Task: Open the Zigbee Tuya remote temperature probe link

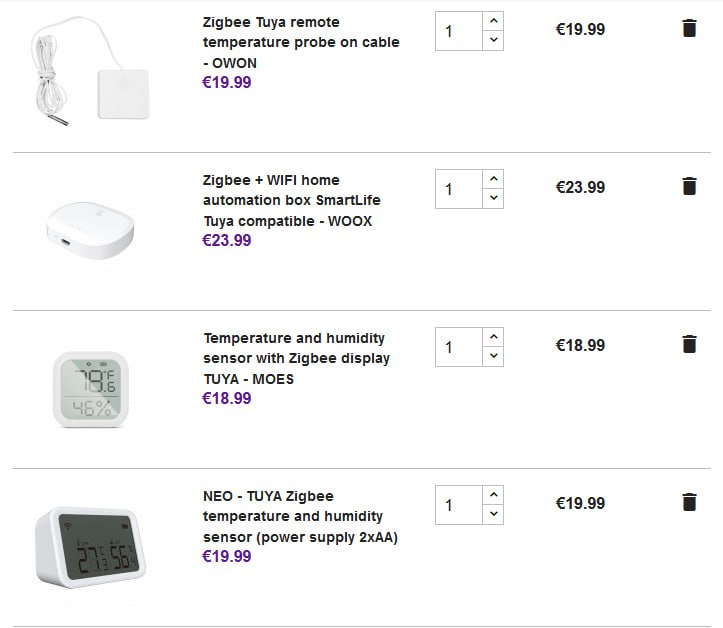Action: (x=300, y=42)
